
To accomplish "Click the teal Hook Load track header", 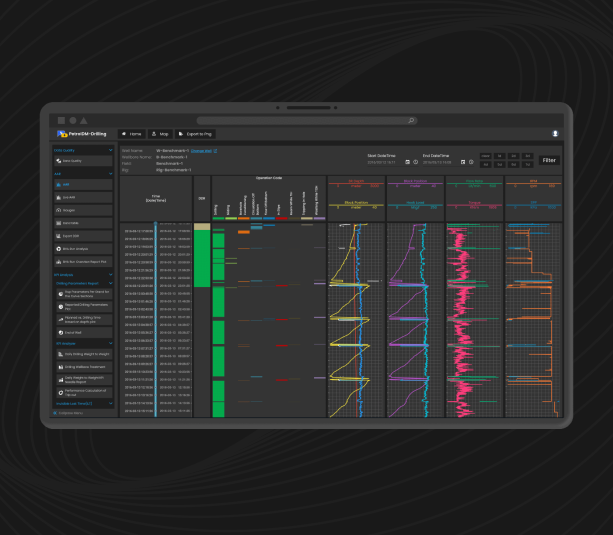I will tap(415, 205).
